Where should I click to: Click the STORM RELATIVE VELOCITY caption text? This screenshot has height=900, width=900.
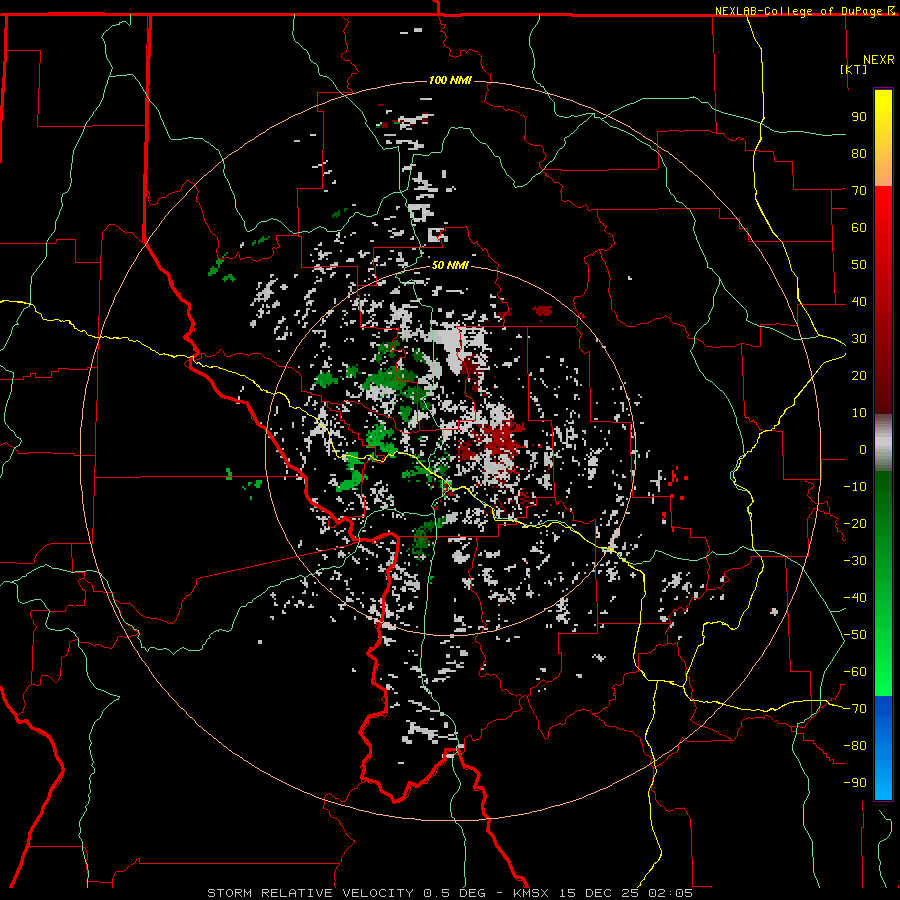pos(310,893)
